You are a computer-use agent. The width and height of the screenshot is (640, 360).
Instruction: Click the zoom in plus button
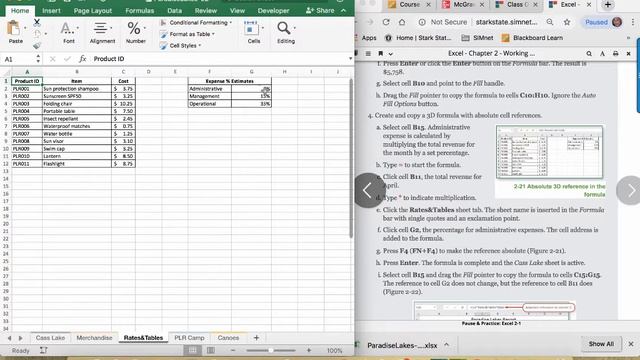pyautogui.click(x=309, y=350)
